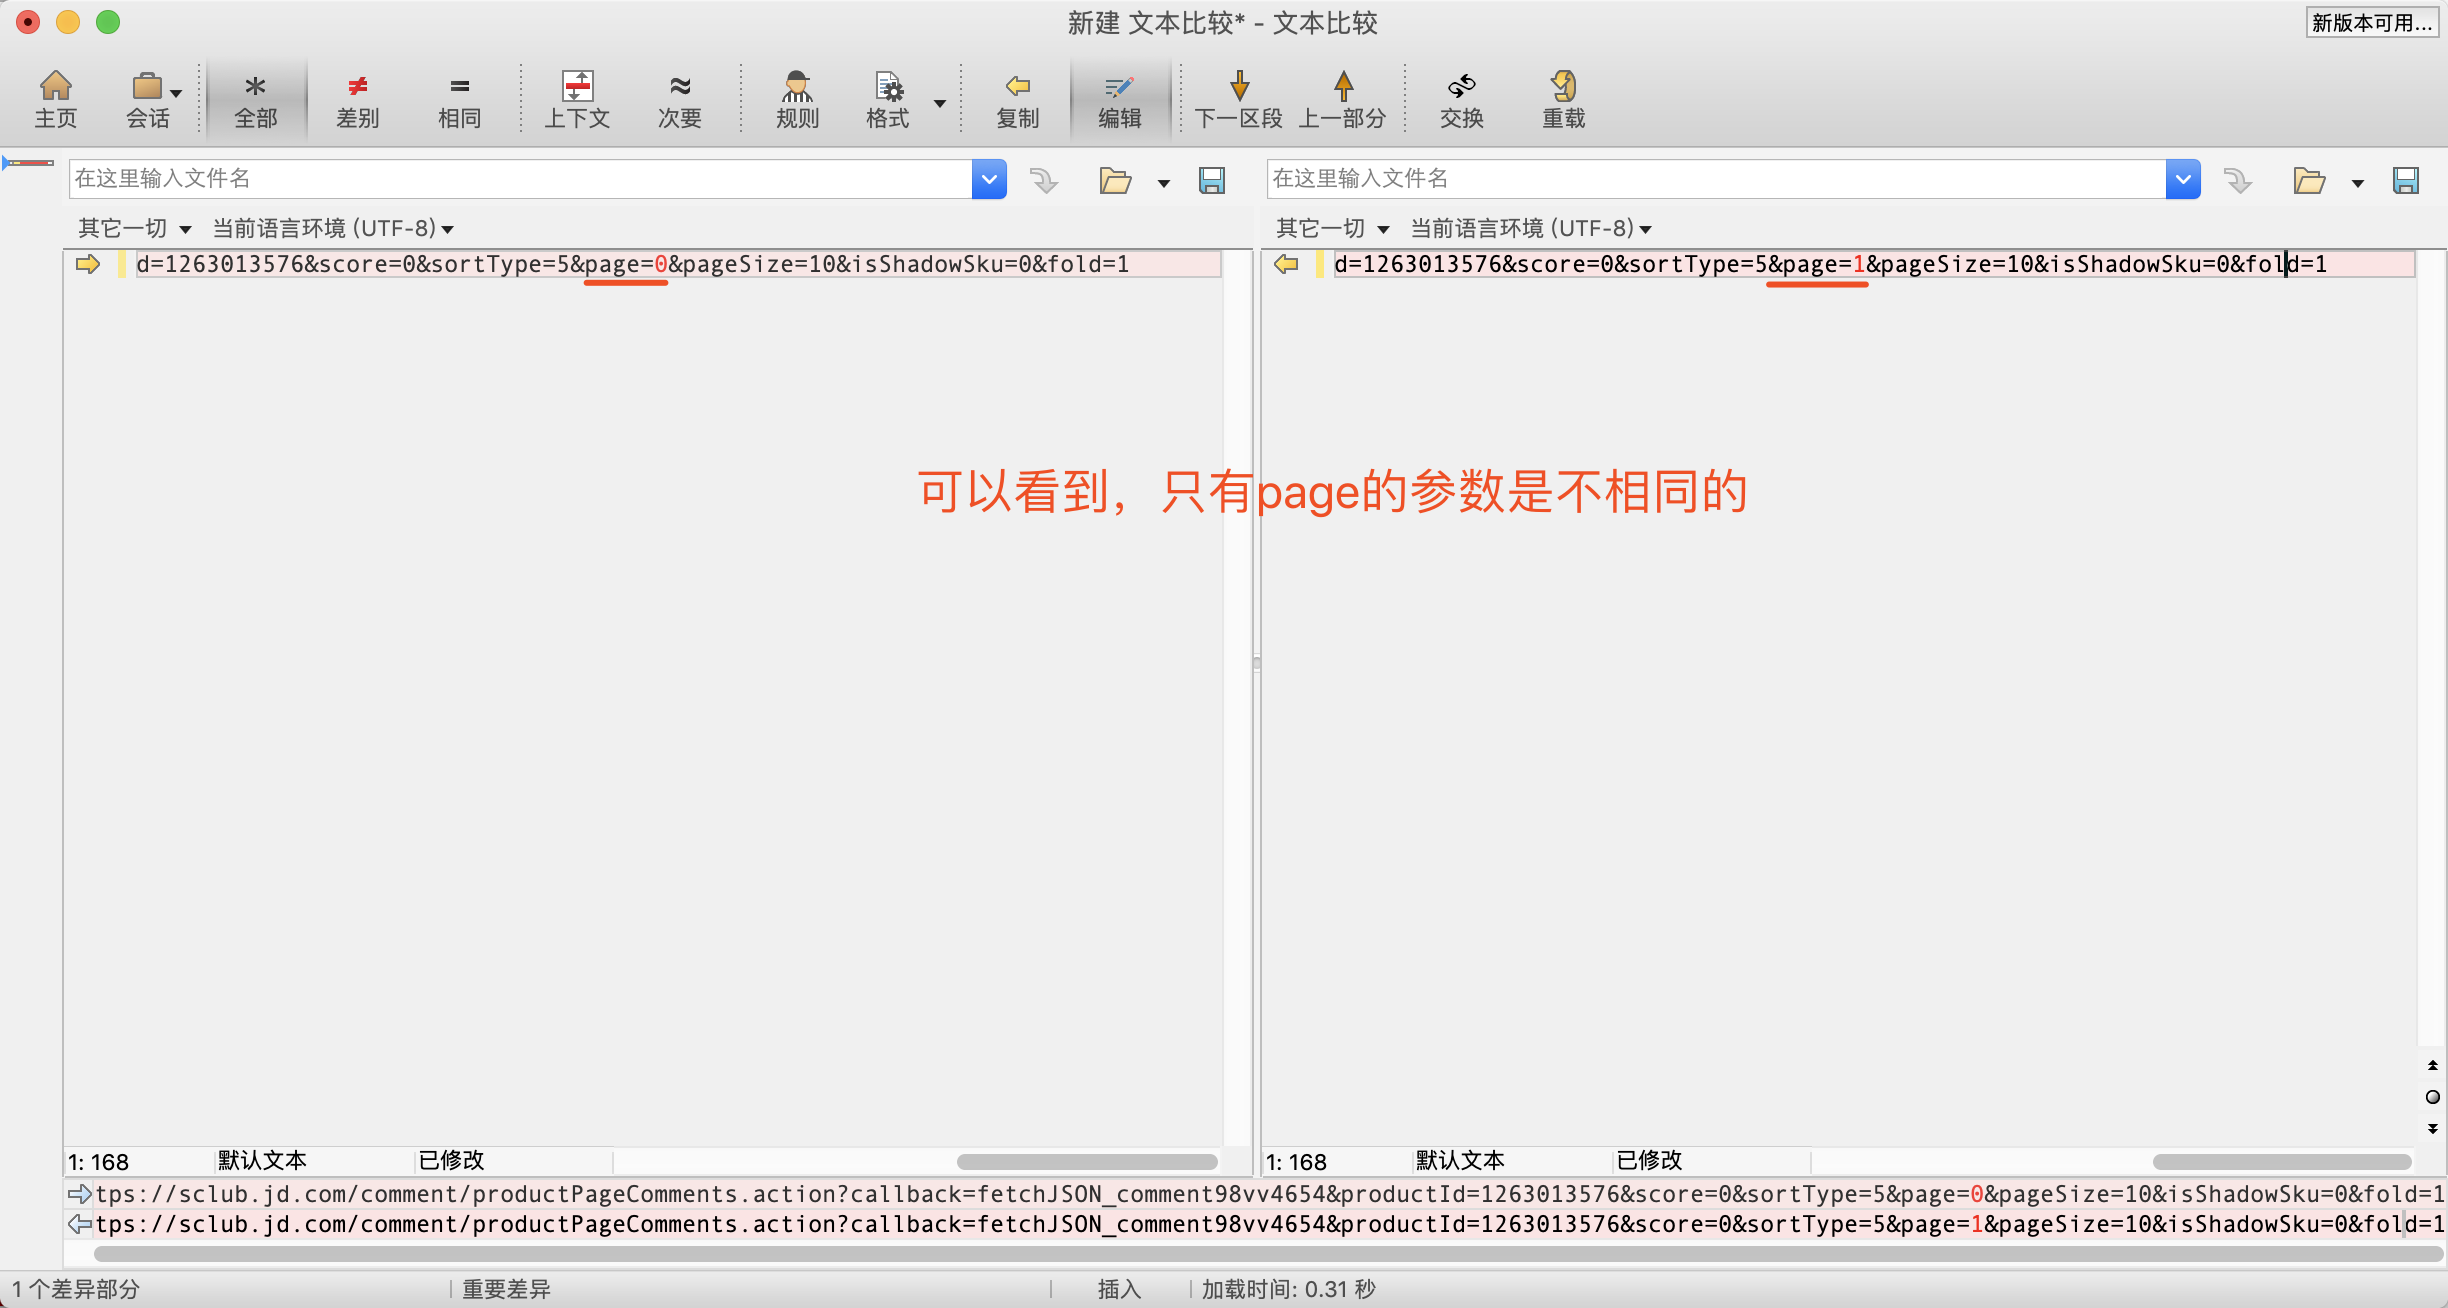Viewport: 2448px width, 1308px height.
Task: Jump to 下一区段 next difference section
Action: coord(1239,97)
